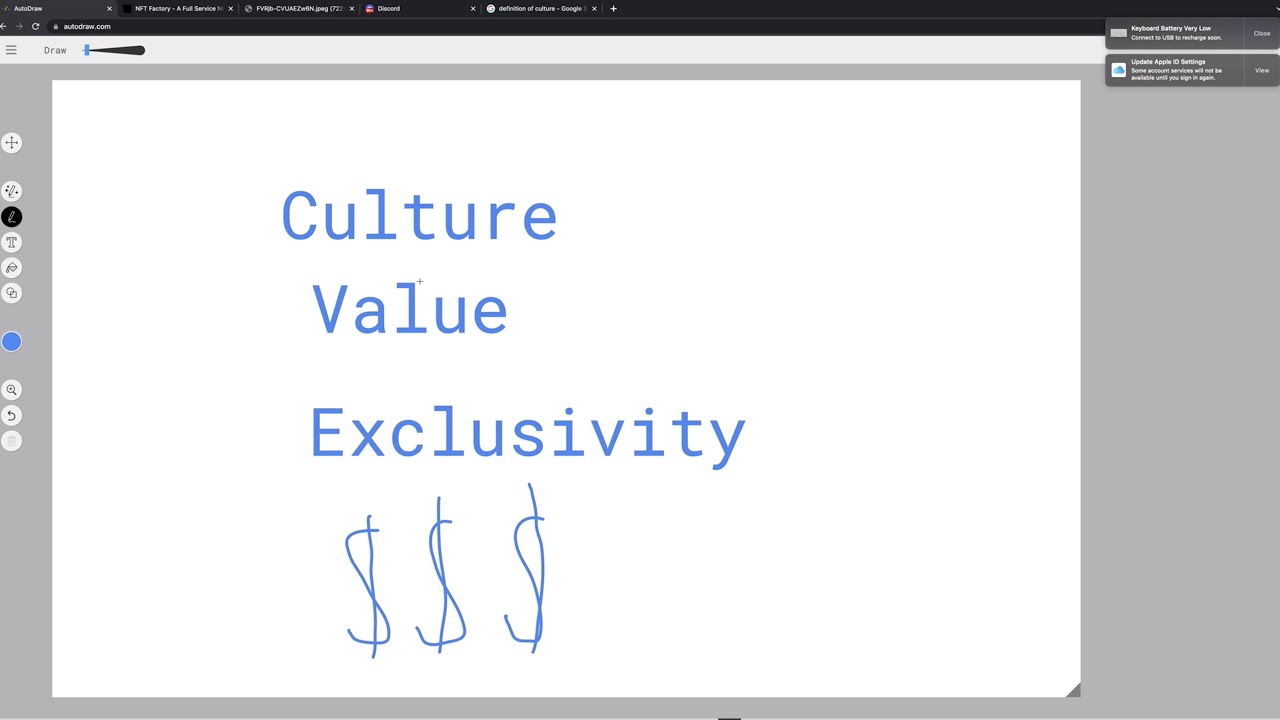Switch to the definition of culture Google tab
Viewport: 1280px width, 720px height.
click(x=541, y=8)
